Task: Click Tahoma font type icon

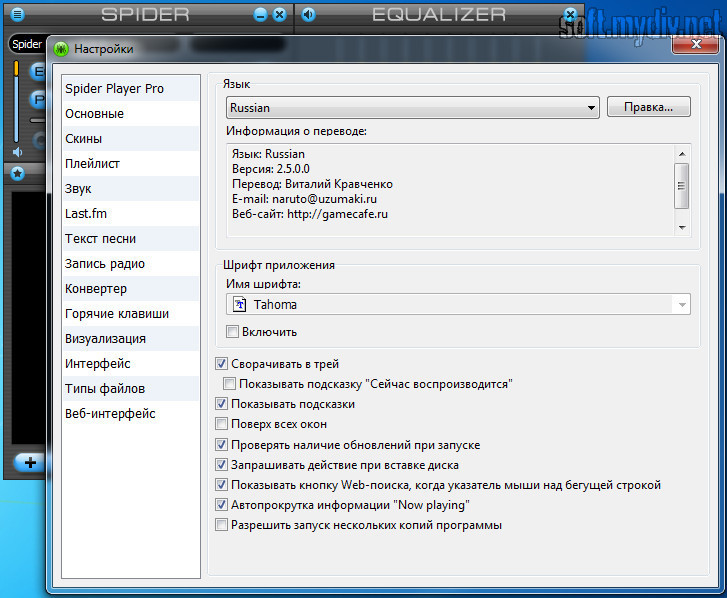Action: (x=239, y=305)
